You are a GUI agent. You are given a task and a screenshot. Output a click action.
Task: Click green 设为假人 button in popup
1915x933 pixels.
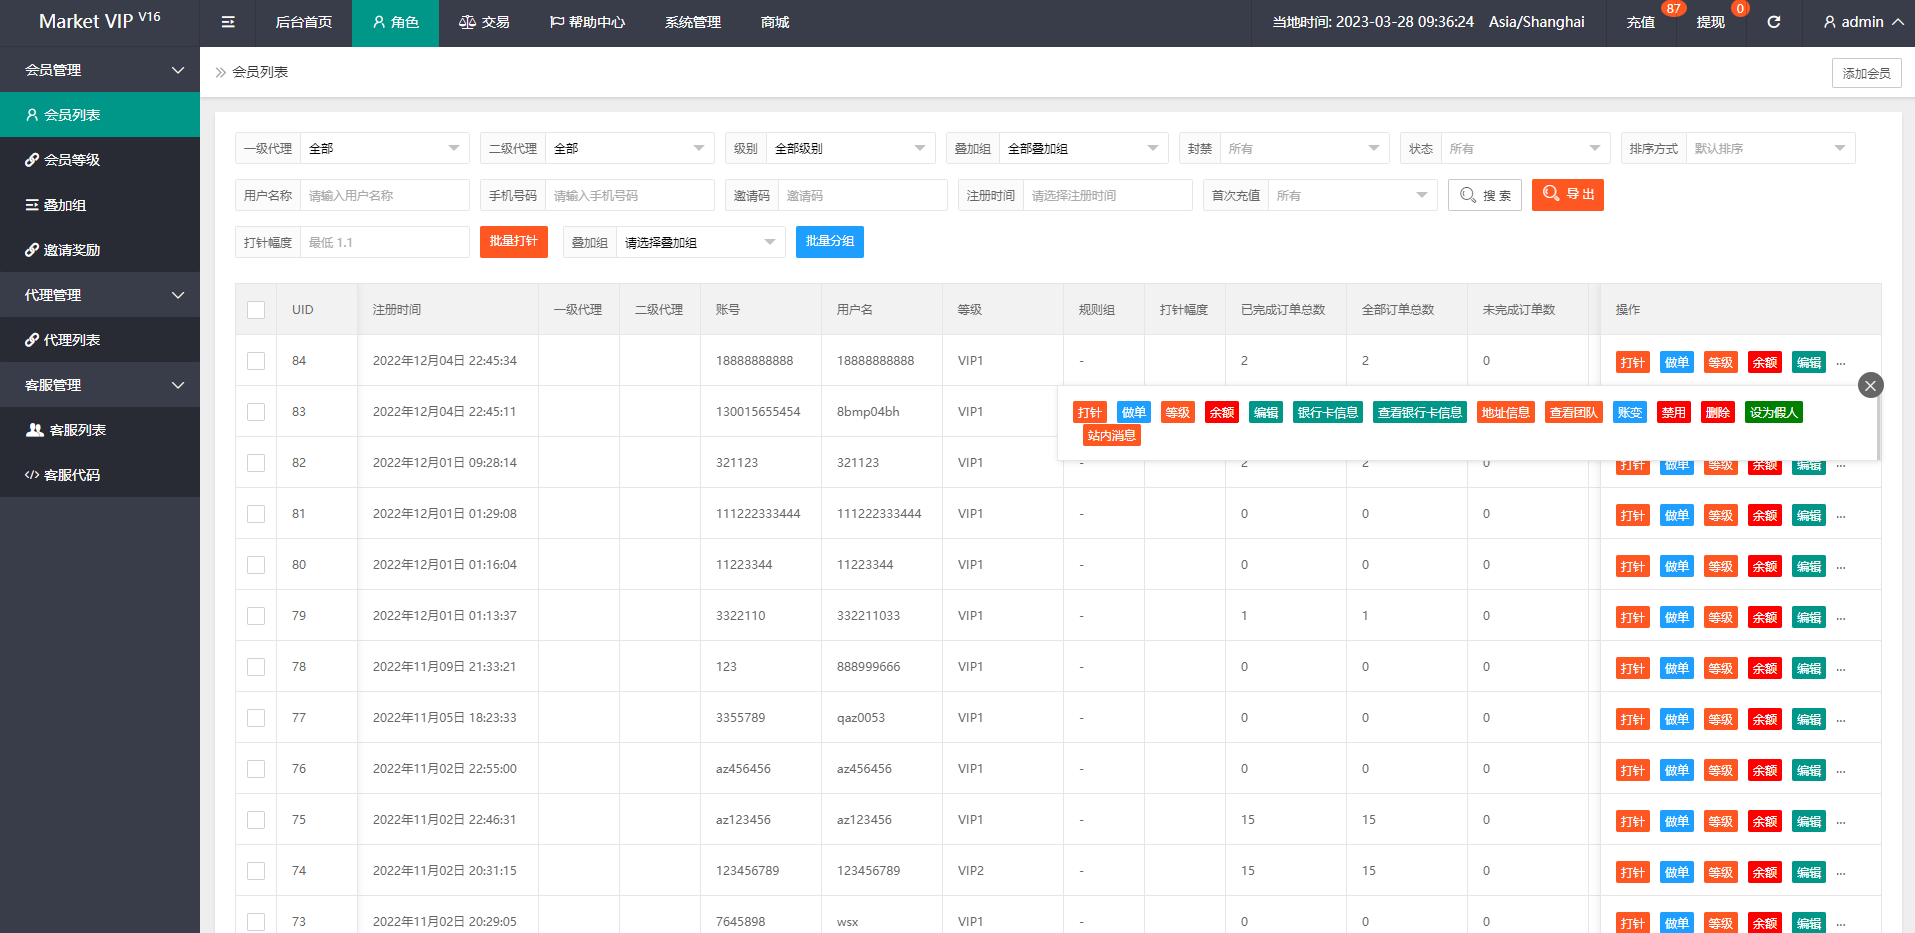click(1773, 412)
